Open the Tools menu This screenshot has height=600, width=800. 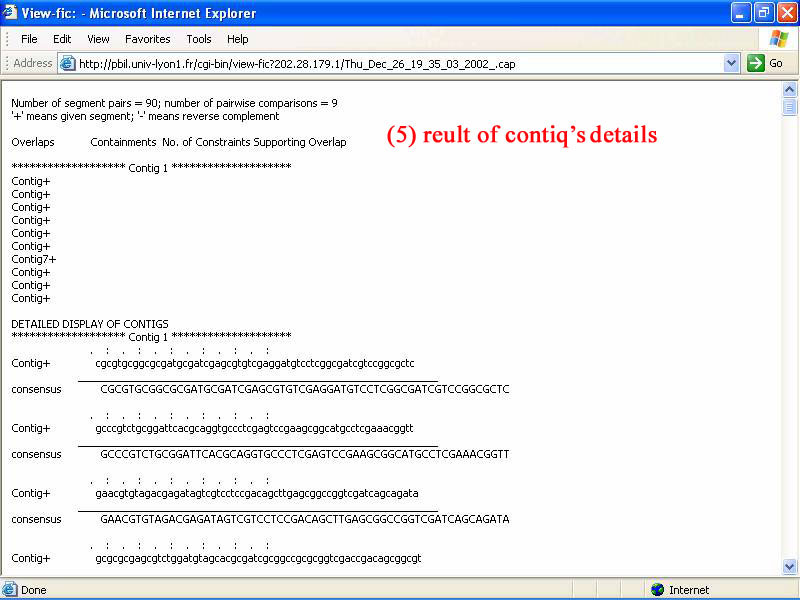(199, 39)
